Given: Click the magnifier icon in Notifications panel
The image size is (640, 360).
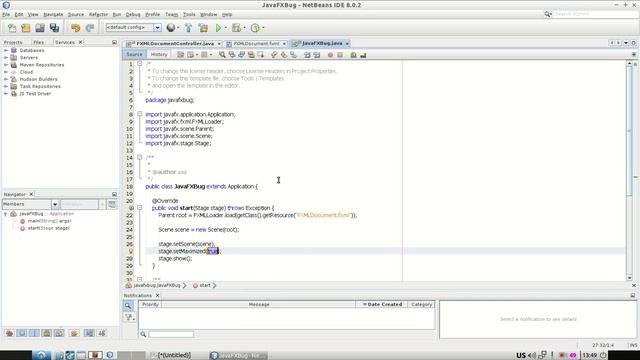Looking at the screenshot, I should (128, 306).
